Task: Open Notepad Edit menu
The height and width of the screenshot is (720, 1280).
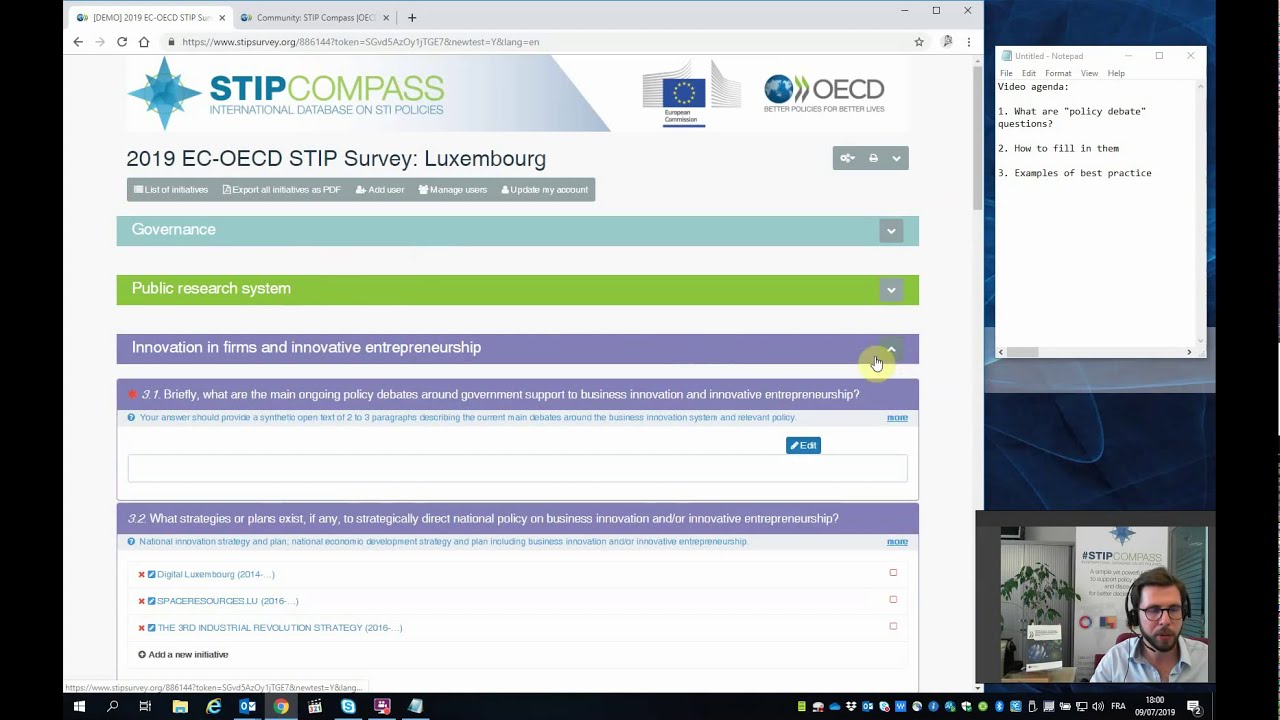Action: coord(1028,73)
